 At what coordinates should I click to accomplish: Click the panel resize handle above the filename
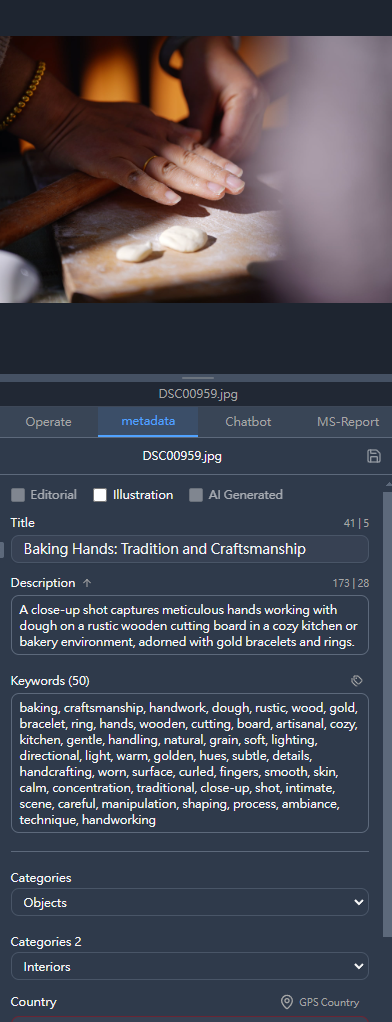coord(198,378)
